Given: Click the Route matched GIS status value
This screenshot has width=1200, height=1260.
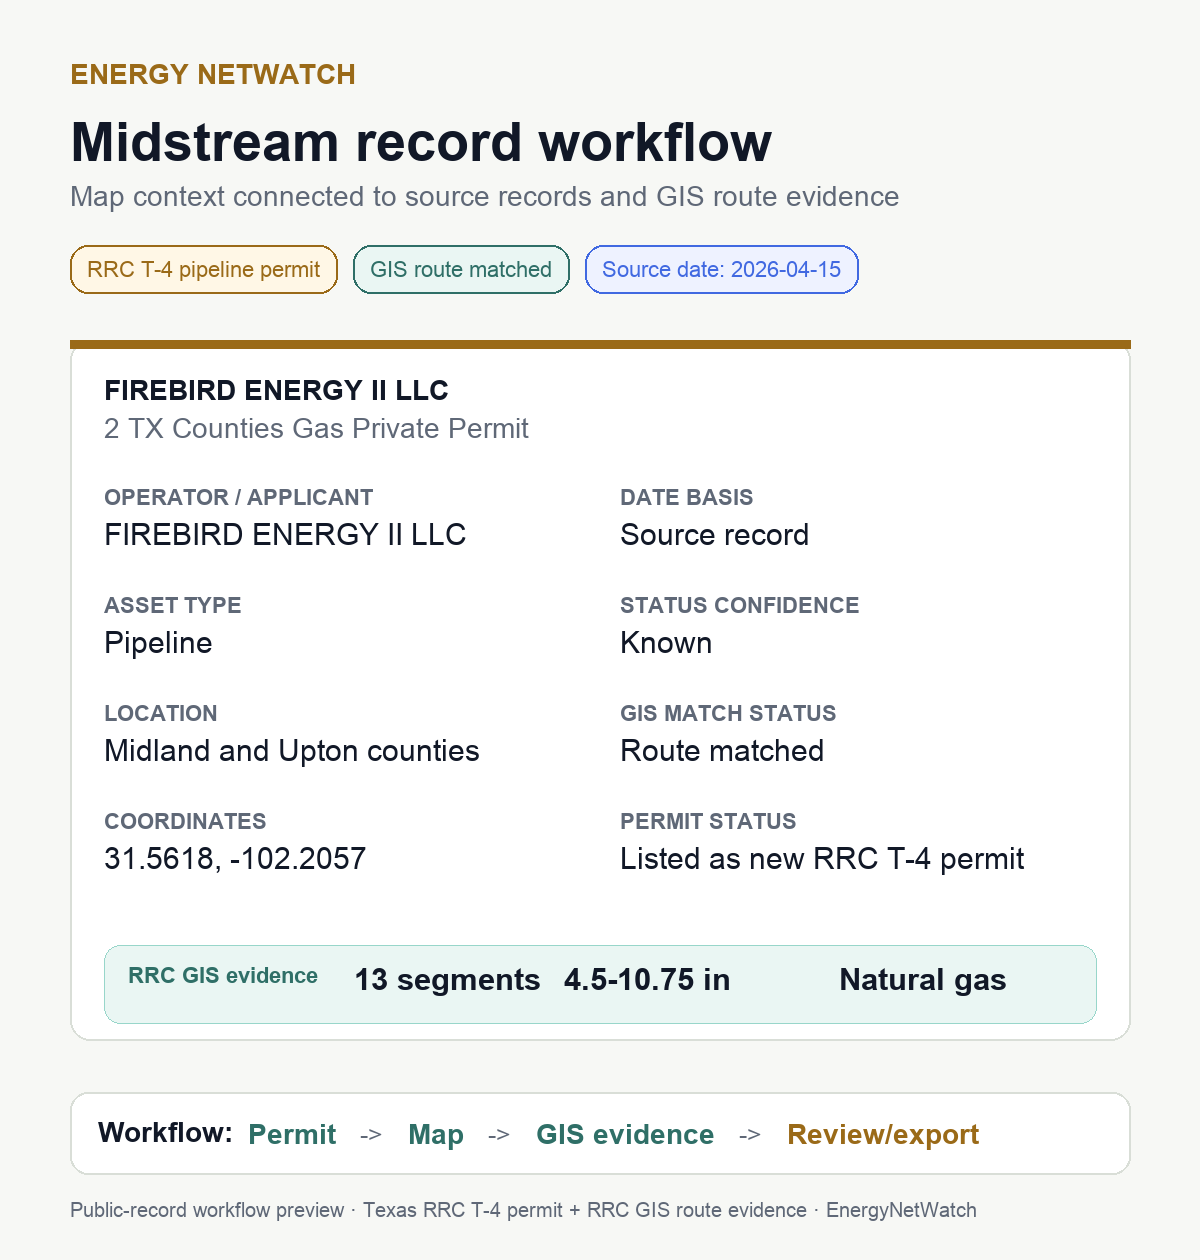Looking at the screenshot, I should coord(722,751).
